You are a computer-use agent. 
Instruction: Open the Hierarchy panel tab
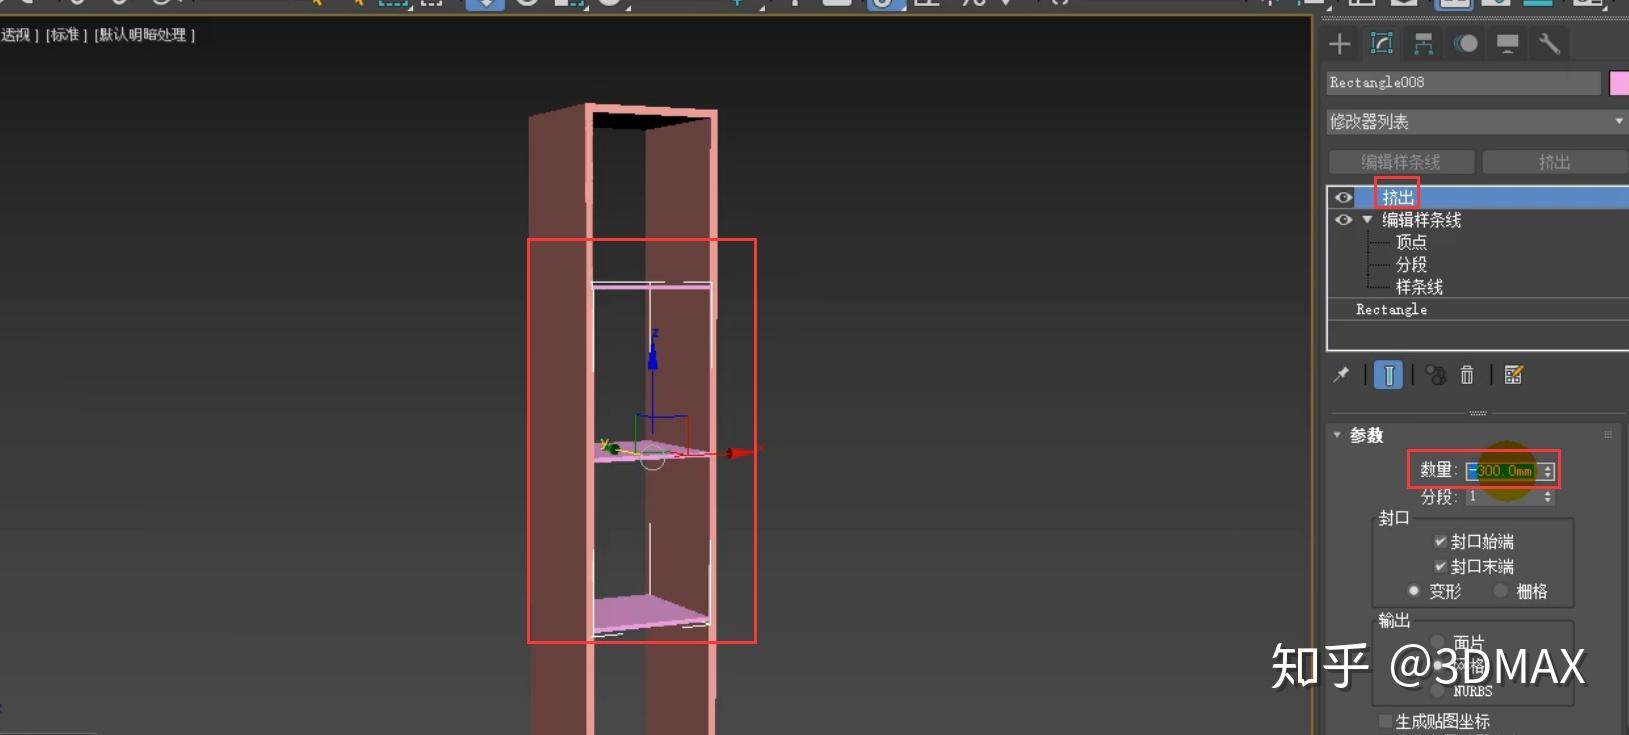tap(1424, 43)
